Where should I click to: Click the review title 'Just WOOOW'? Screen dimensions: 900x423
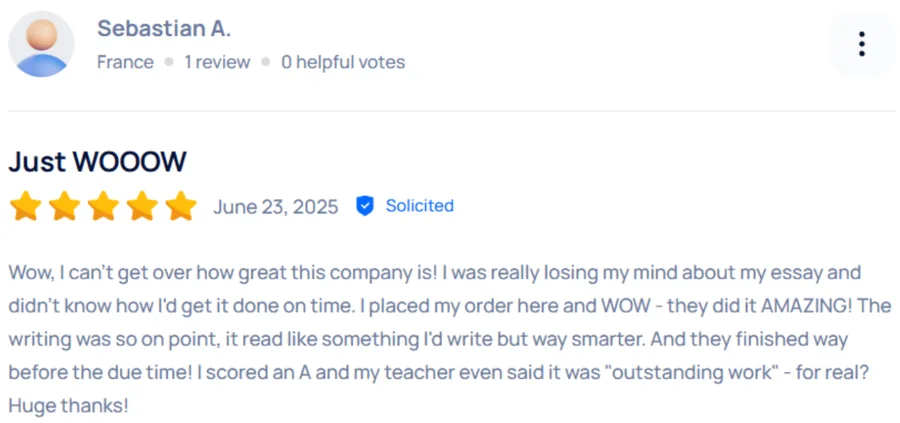[x=97, y=162]
